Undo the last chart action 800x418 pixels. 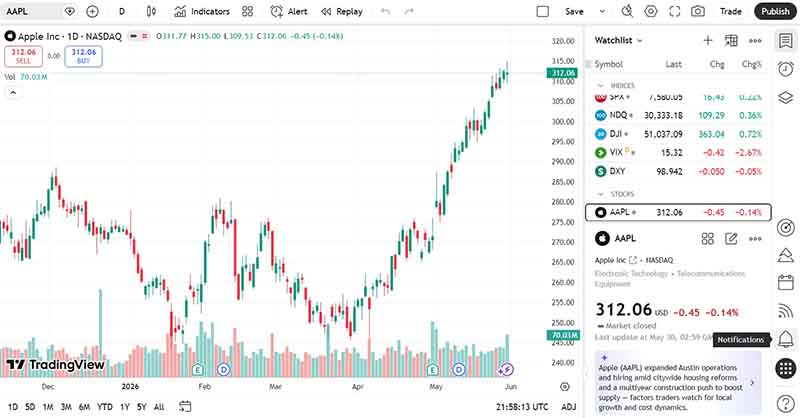click(385, 11)
